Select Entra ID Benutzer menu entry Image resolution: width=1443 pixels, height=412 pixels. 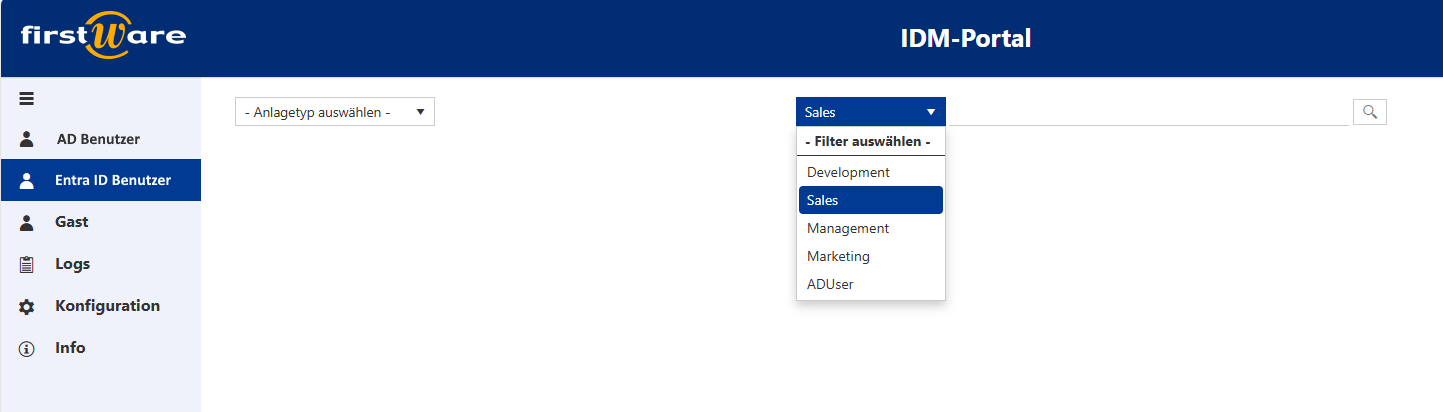(x=100, y=180)
